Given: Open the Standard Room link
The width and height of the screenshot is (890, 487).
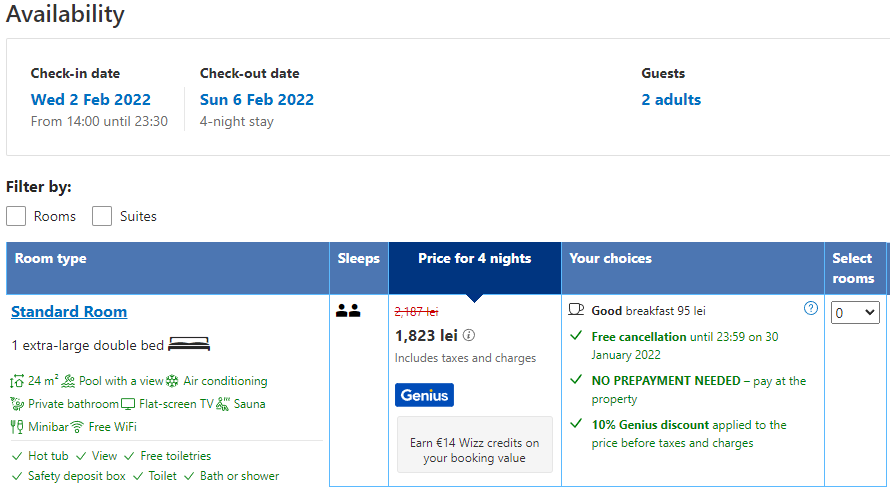Looking at the screenshot, I should [69, 312].
